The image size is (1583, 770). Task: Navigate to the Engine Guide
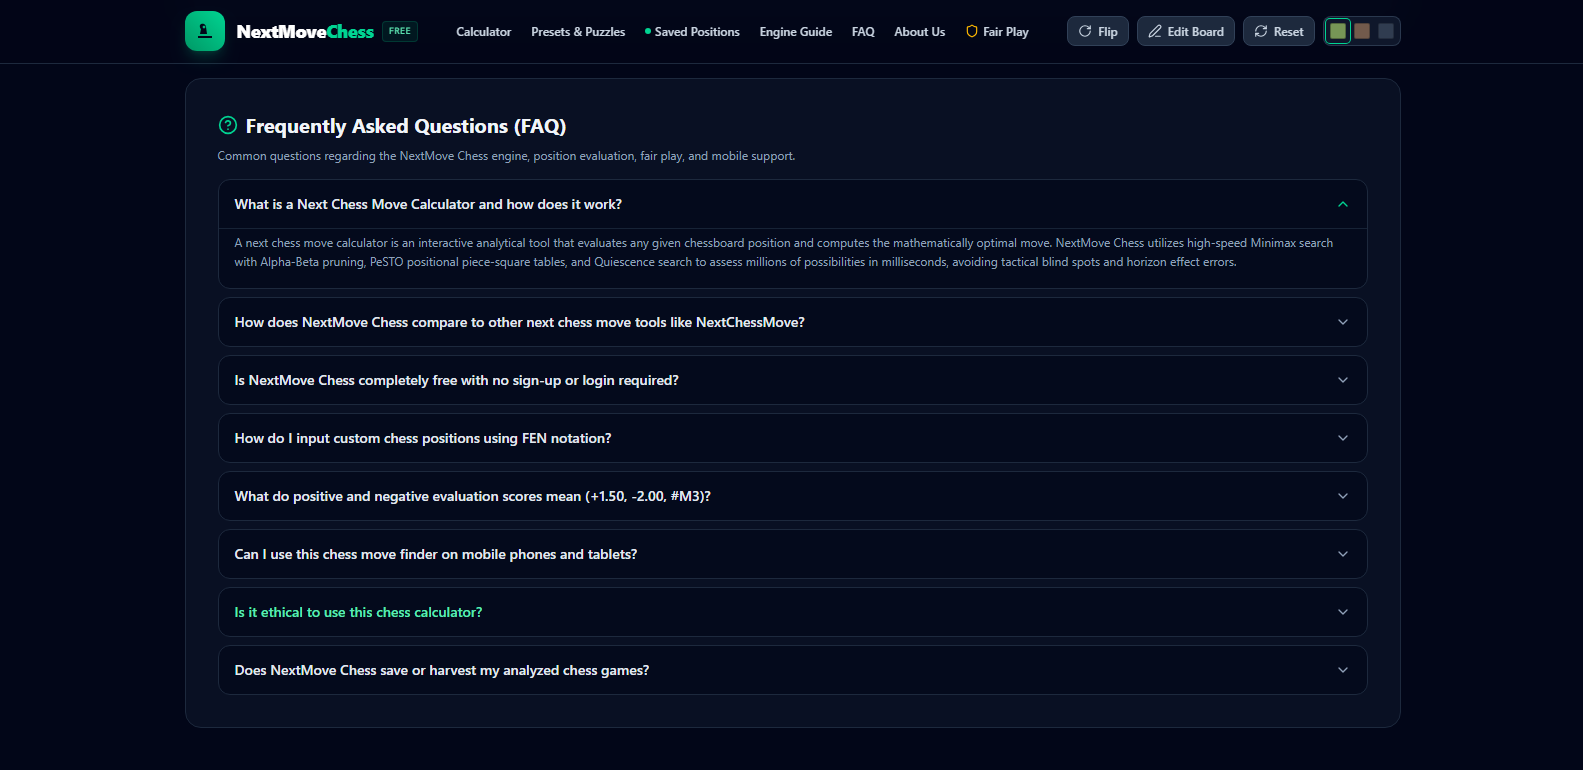[x=795, y=32]
